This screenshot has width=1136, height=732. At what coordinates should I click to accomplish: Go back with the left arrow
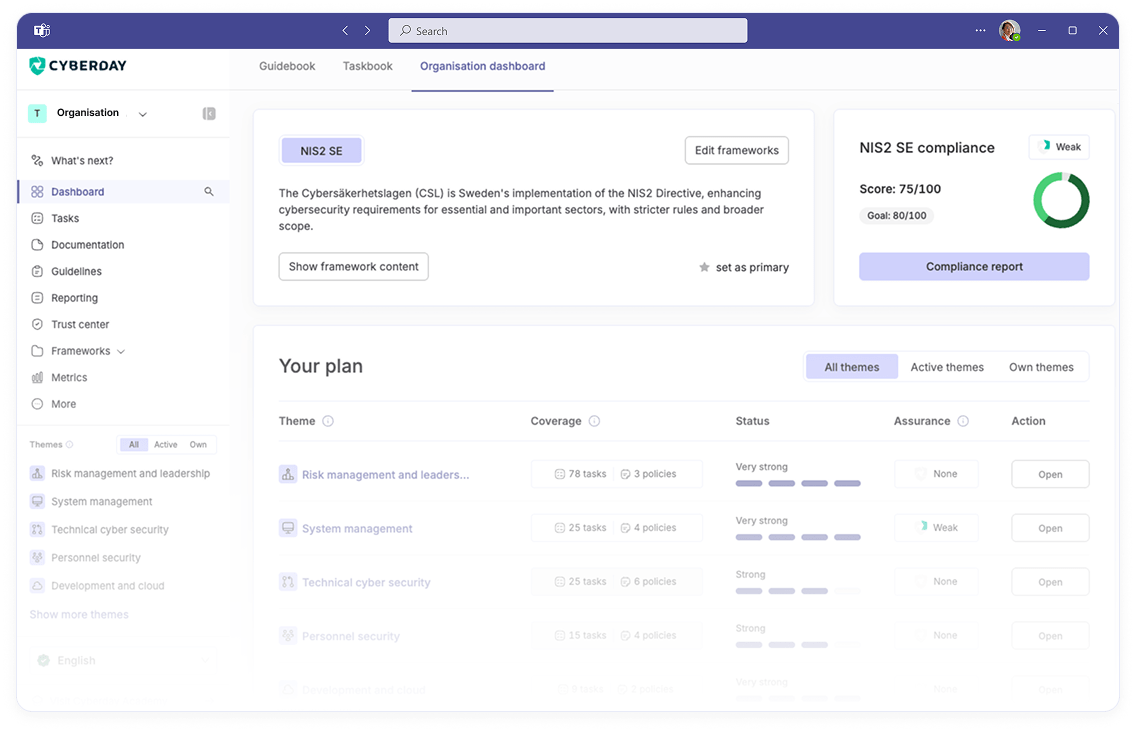[x=345, y=30]
